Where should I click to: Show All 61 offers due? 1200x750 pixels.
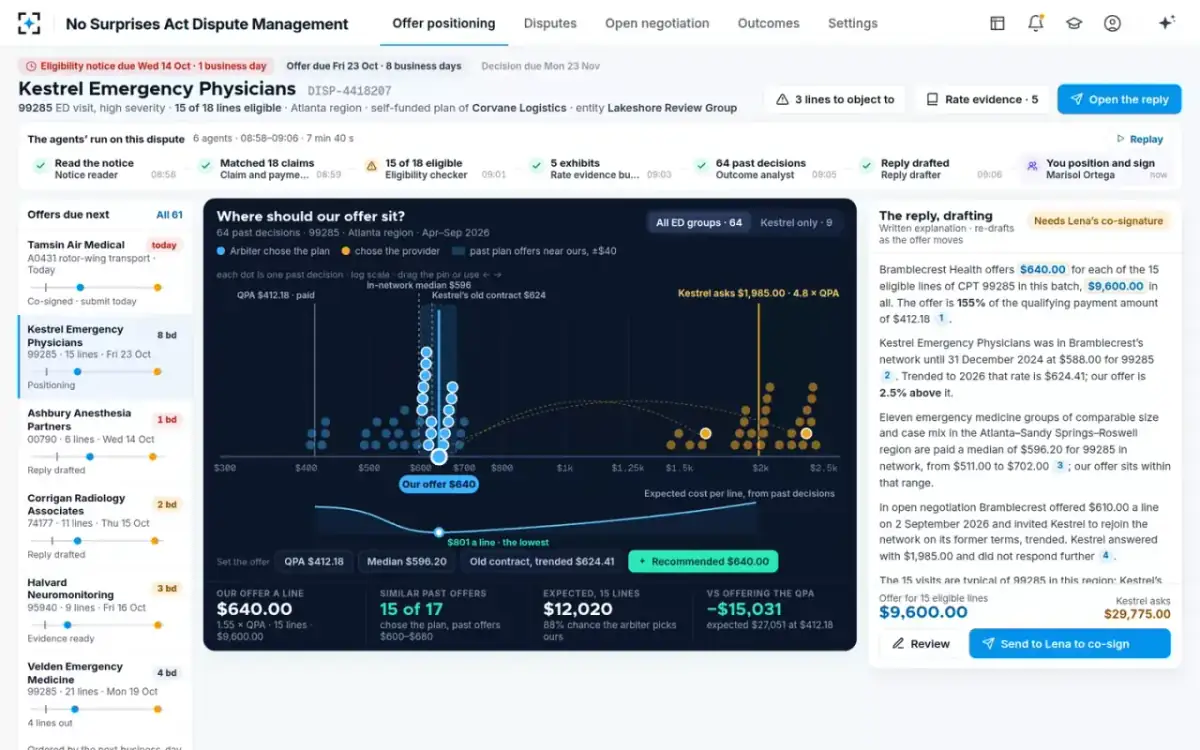tap(169, 215)
